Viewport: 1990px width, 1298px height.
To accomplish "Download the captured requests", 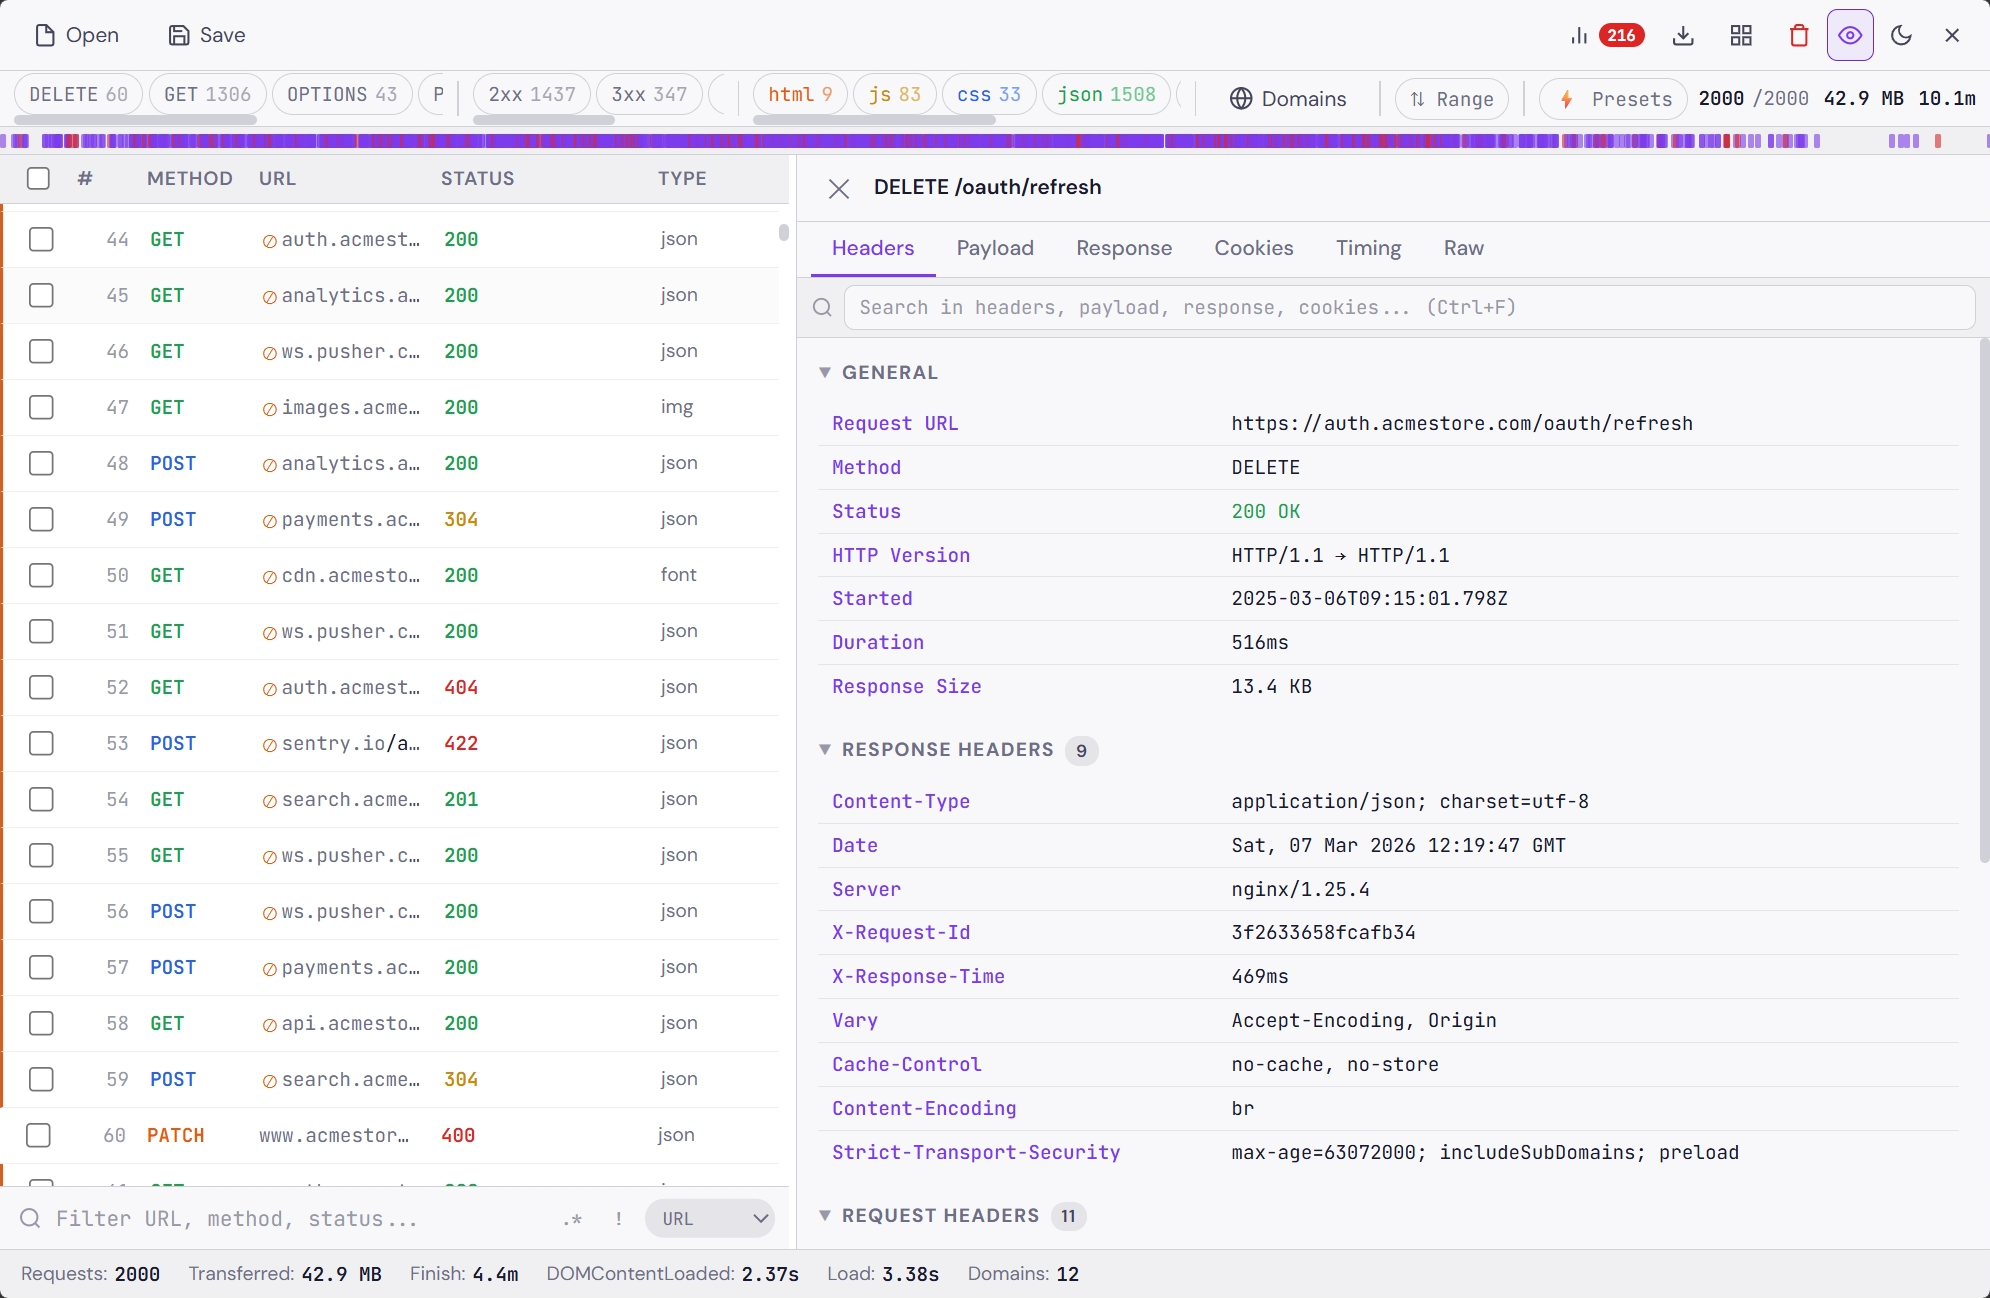I will (1684, 35).
